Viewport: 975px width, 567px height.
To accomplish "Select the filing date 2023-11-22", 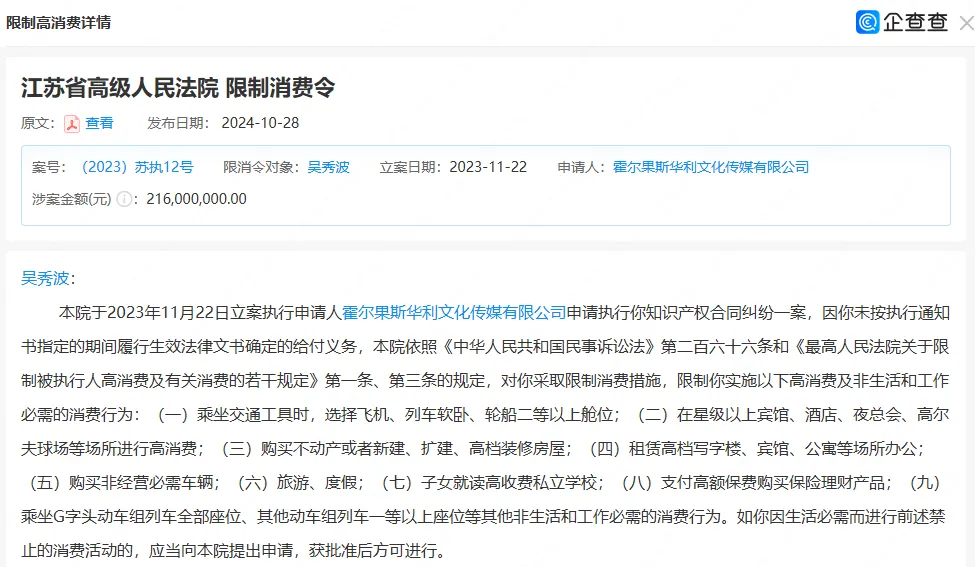I will click(488, 167).
